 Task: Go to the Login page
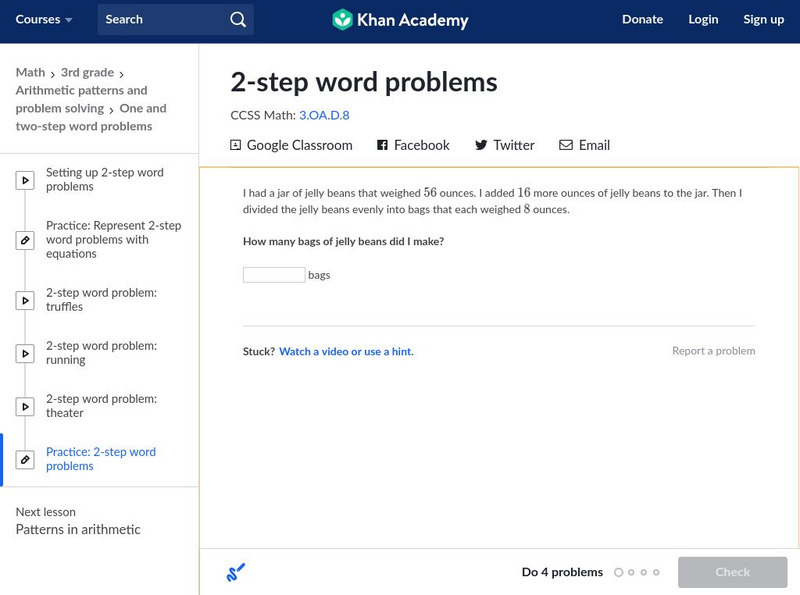coord(703,20)
